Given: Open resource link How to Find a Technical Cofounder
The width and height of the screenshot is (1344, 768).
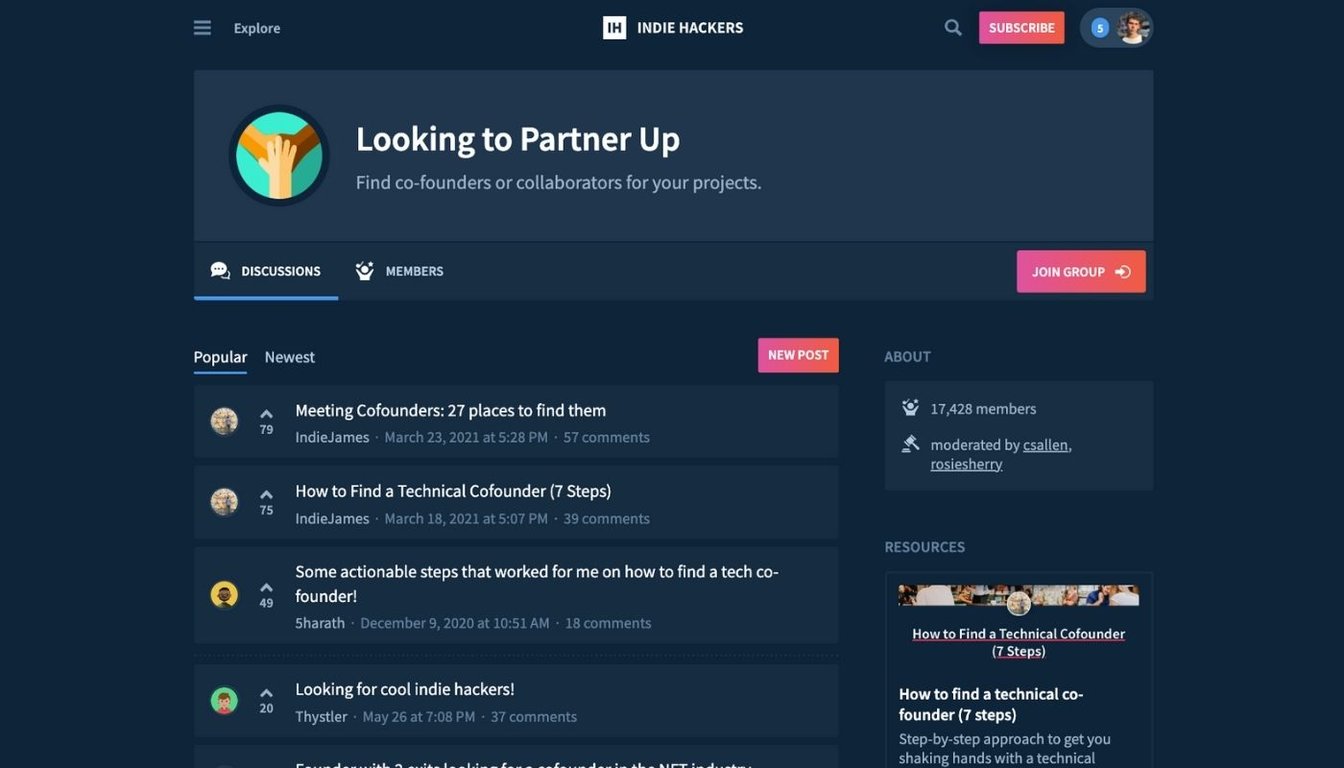Looking at the screenshot, I should [x=1019, y=642].
